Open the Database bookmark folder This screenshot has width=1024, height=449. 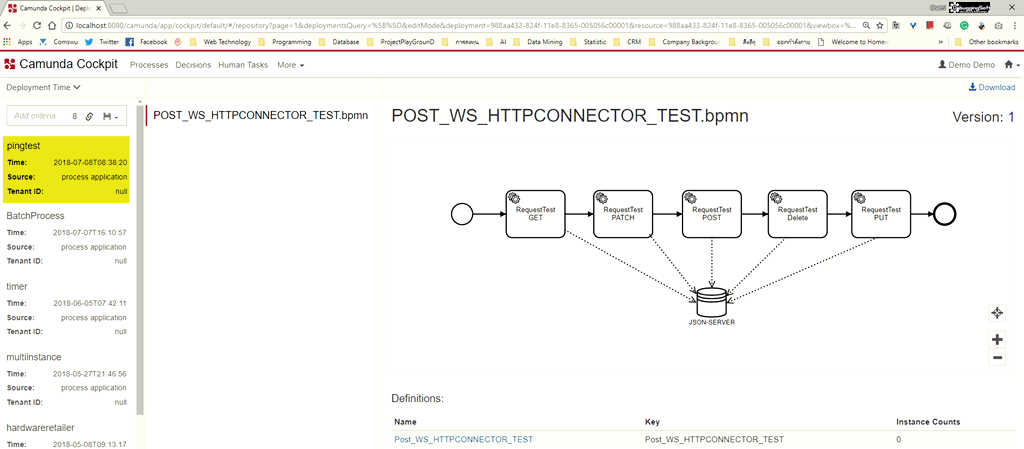(x=339, y=41)
